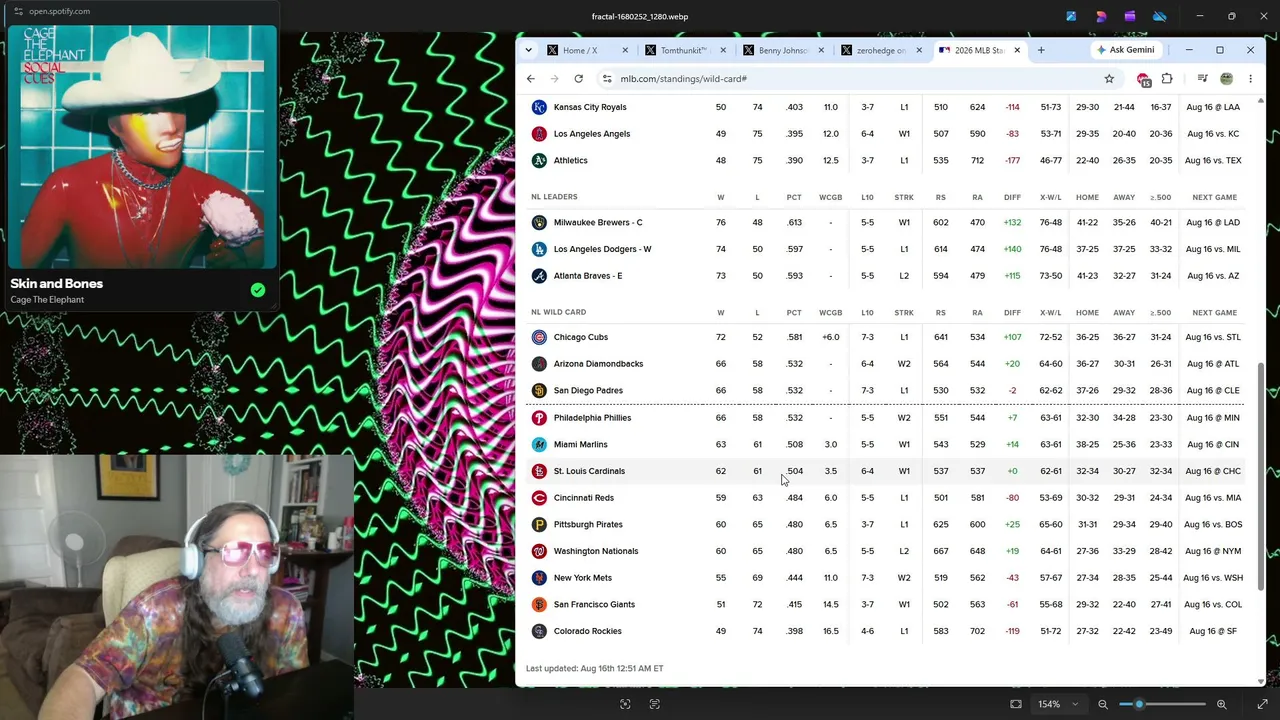Open Chrome three-dot menu

[1250, 79]
